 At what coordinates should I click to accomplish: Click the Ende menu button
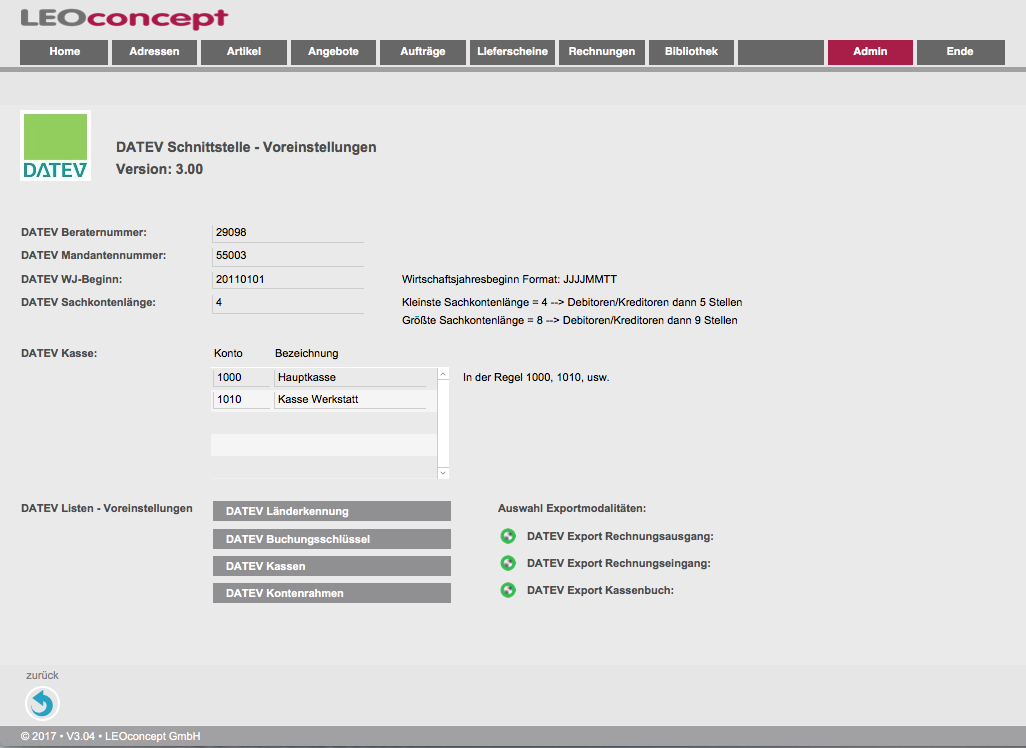pos(960,52)
